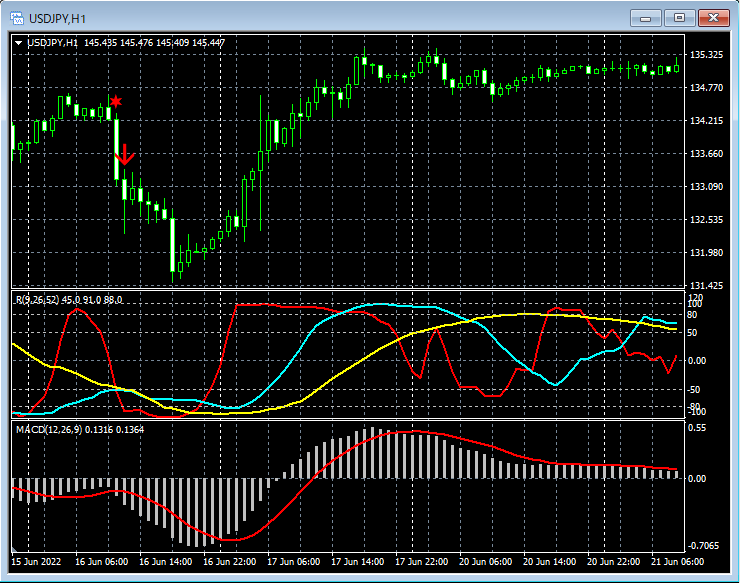Click the 15 Jun 2022 date label
The width and height of the screenshot is (741, 583).
[x=38, y=562]
